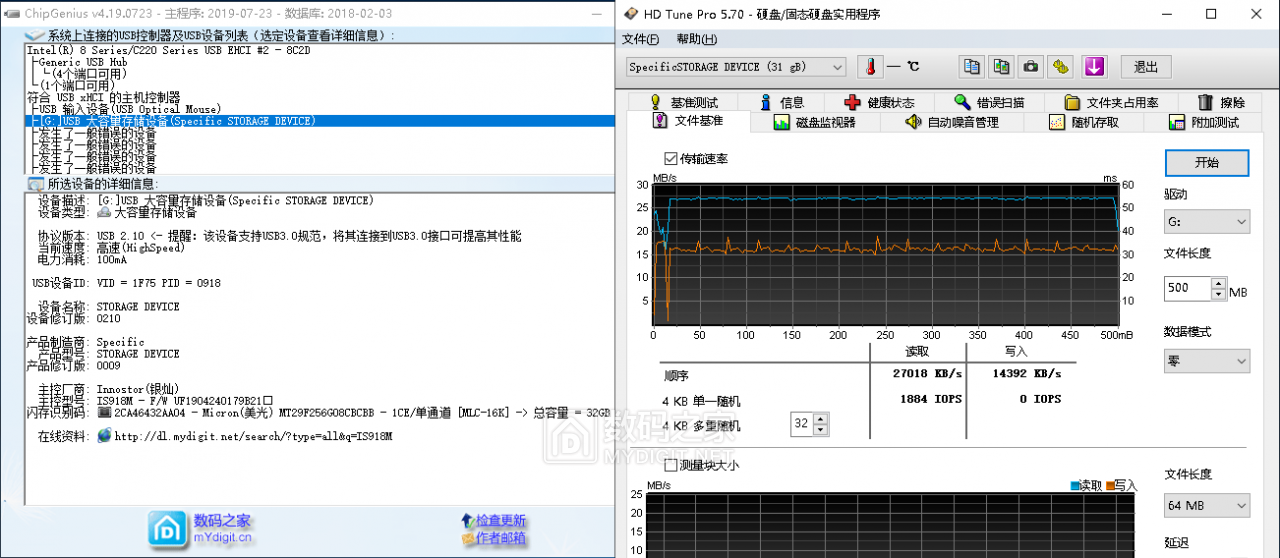1280x558 pixels.
Task: Click the camera save screenshot icon
Action: pos(1031,67)
